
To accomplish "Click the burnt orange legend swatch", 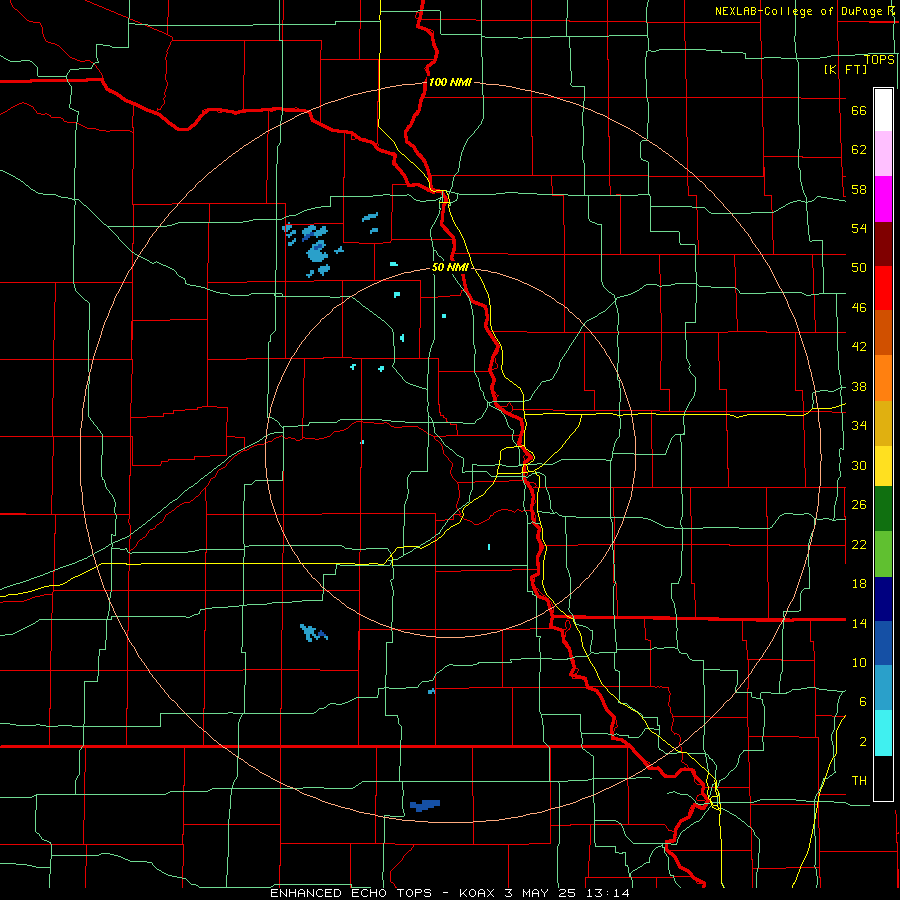I will tap(883, 333).
